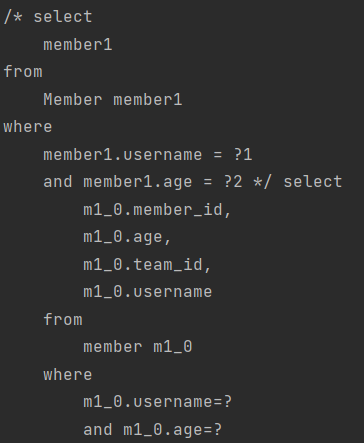Click the indented 'from' keyword
This screenshot has width=364, height=443.
tap(63, 319)
